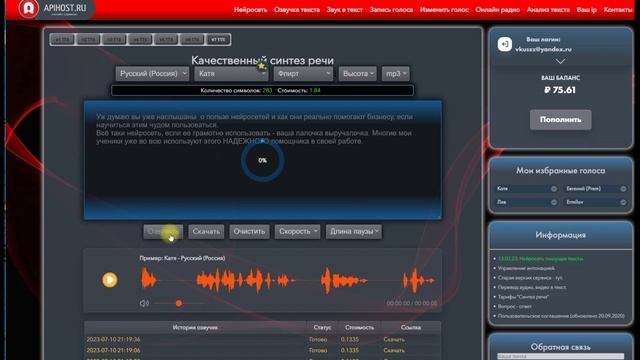Open Звук в текст menu item
640x360 pixels.
click(x=344, y=10)
